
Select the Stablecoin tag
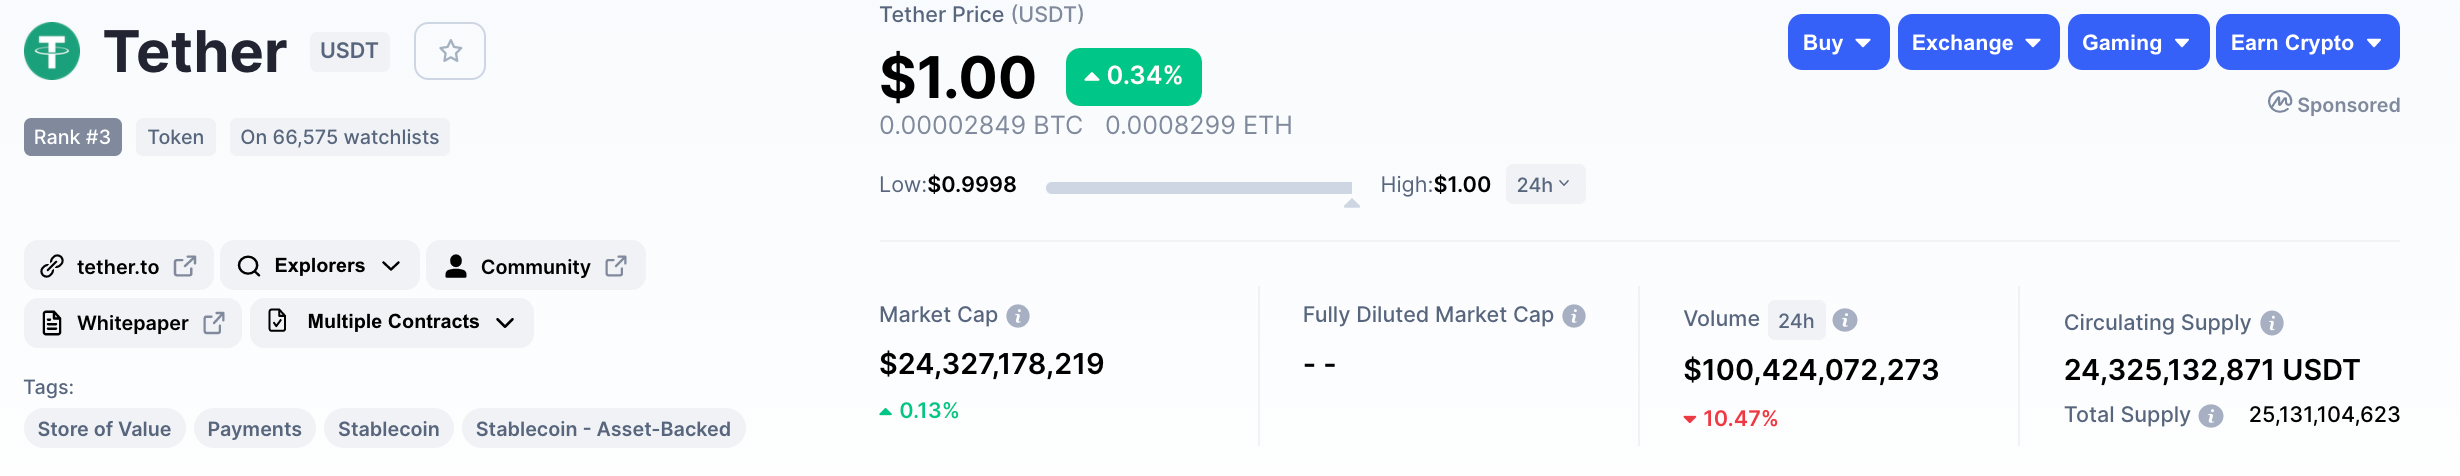point(388,429)
